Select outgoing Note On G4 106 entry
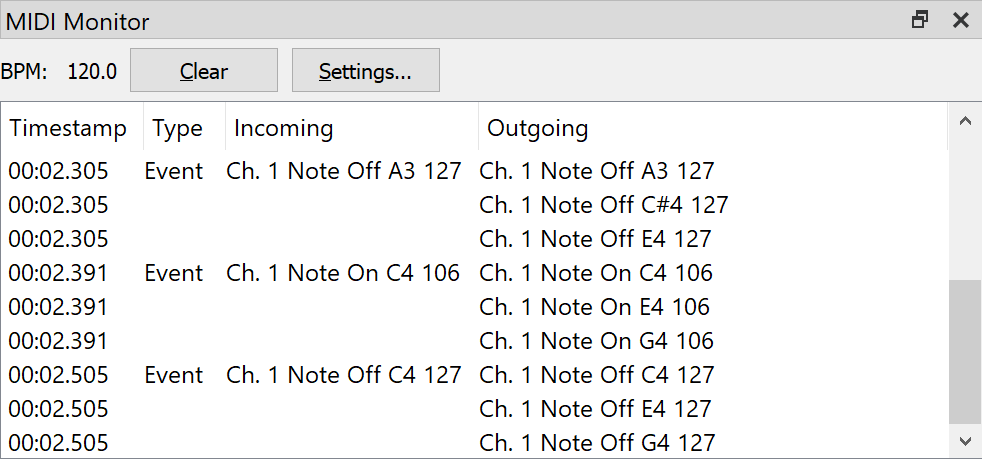 [596, 341]
